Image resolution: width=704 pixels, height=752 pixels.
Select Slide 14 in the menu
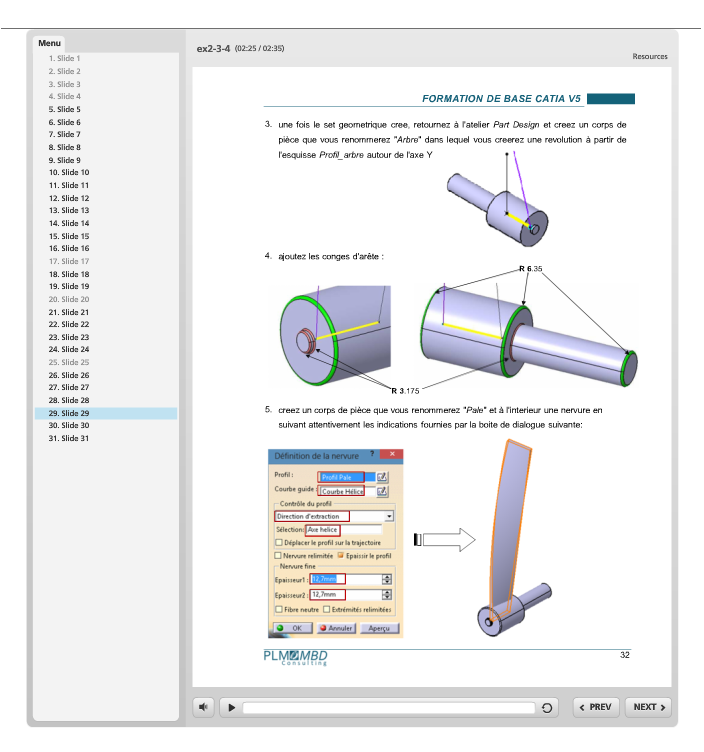(69, 223)
